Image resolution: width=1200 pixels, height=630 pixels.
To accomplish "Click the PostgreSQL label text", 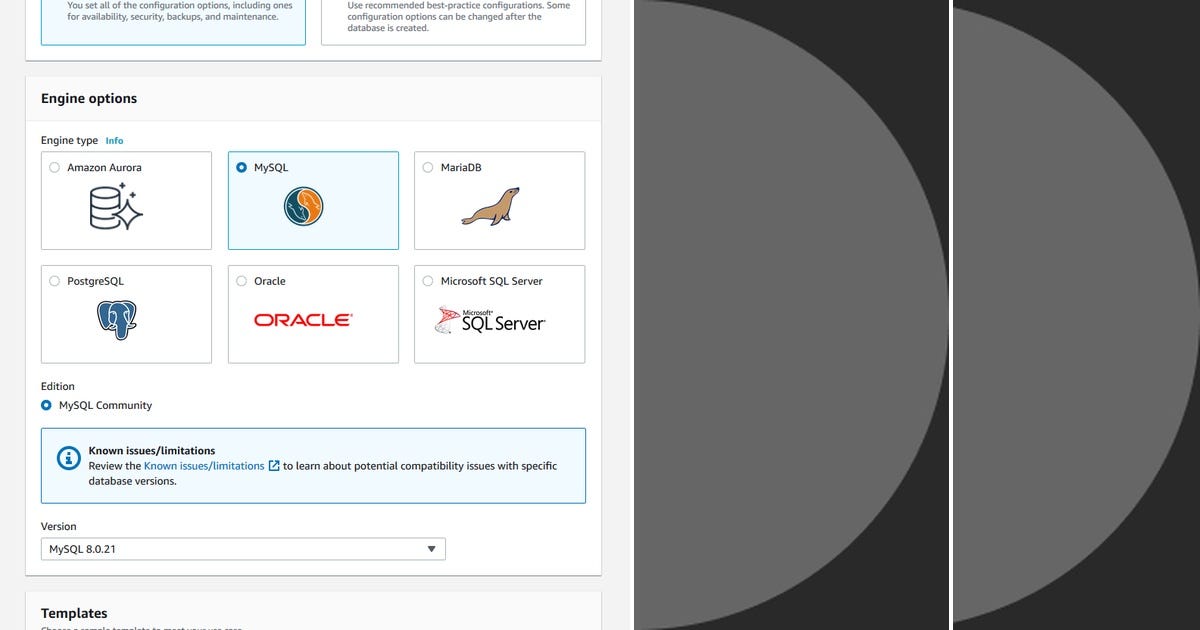I will pyautogui.click(x=95, y=281).
